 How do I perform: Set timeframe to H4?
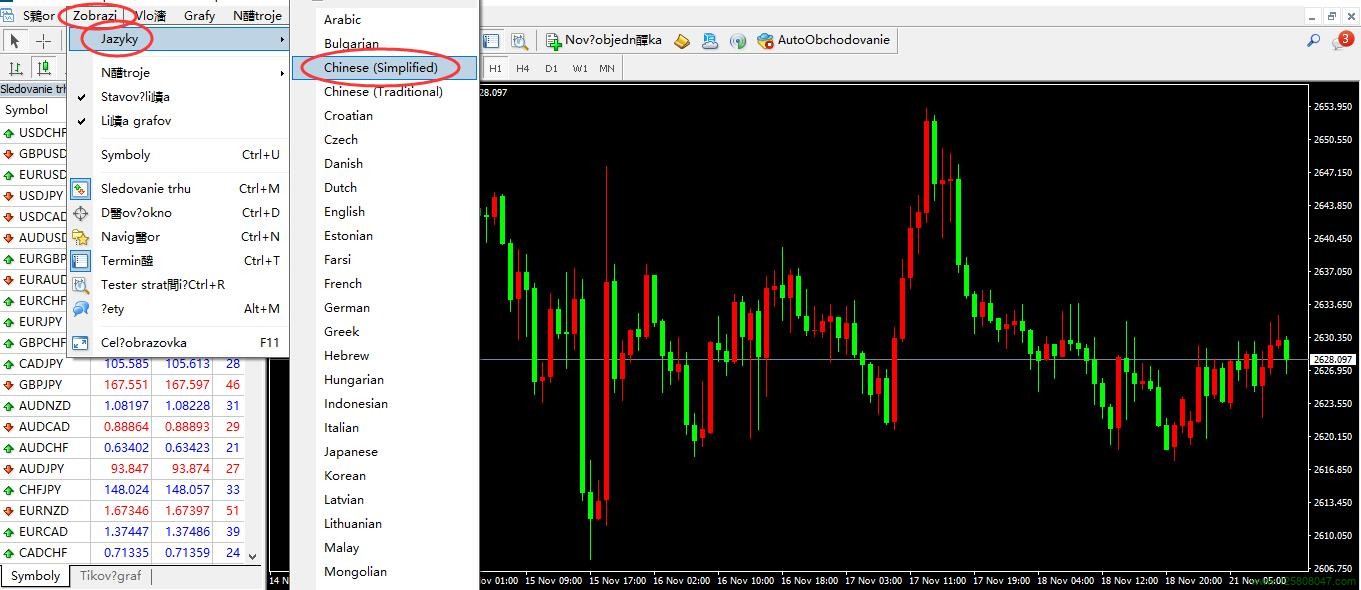(x=523, y=68)
